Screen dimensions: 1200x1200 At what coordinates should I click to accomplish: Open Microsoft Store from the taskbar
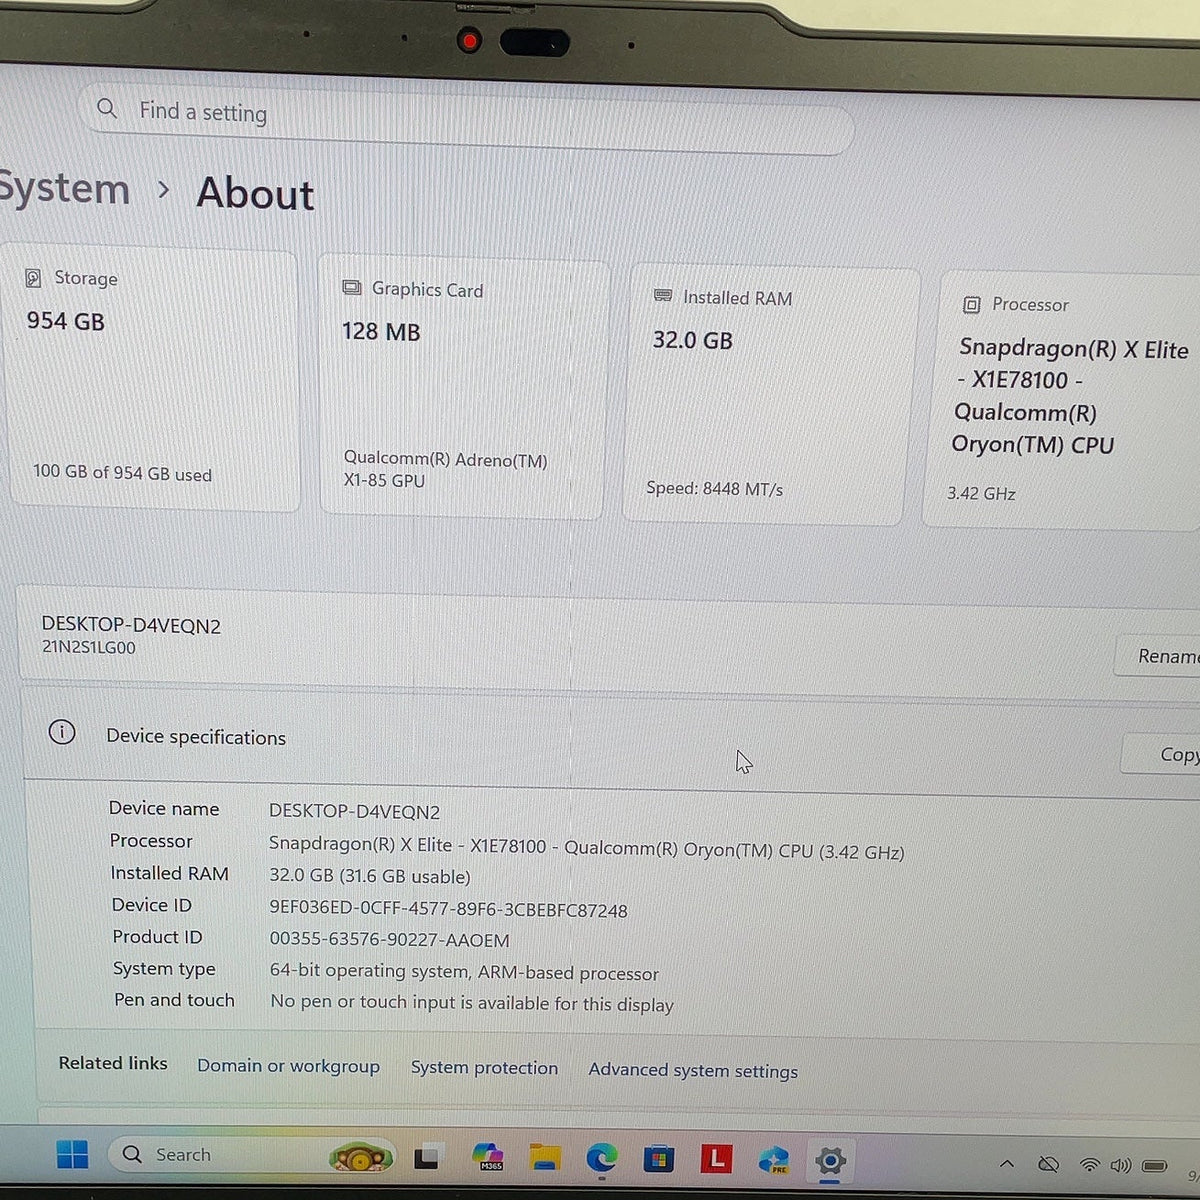657,1160
